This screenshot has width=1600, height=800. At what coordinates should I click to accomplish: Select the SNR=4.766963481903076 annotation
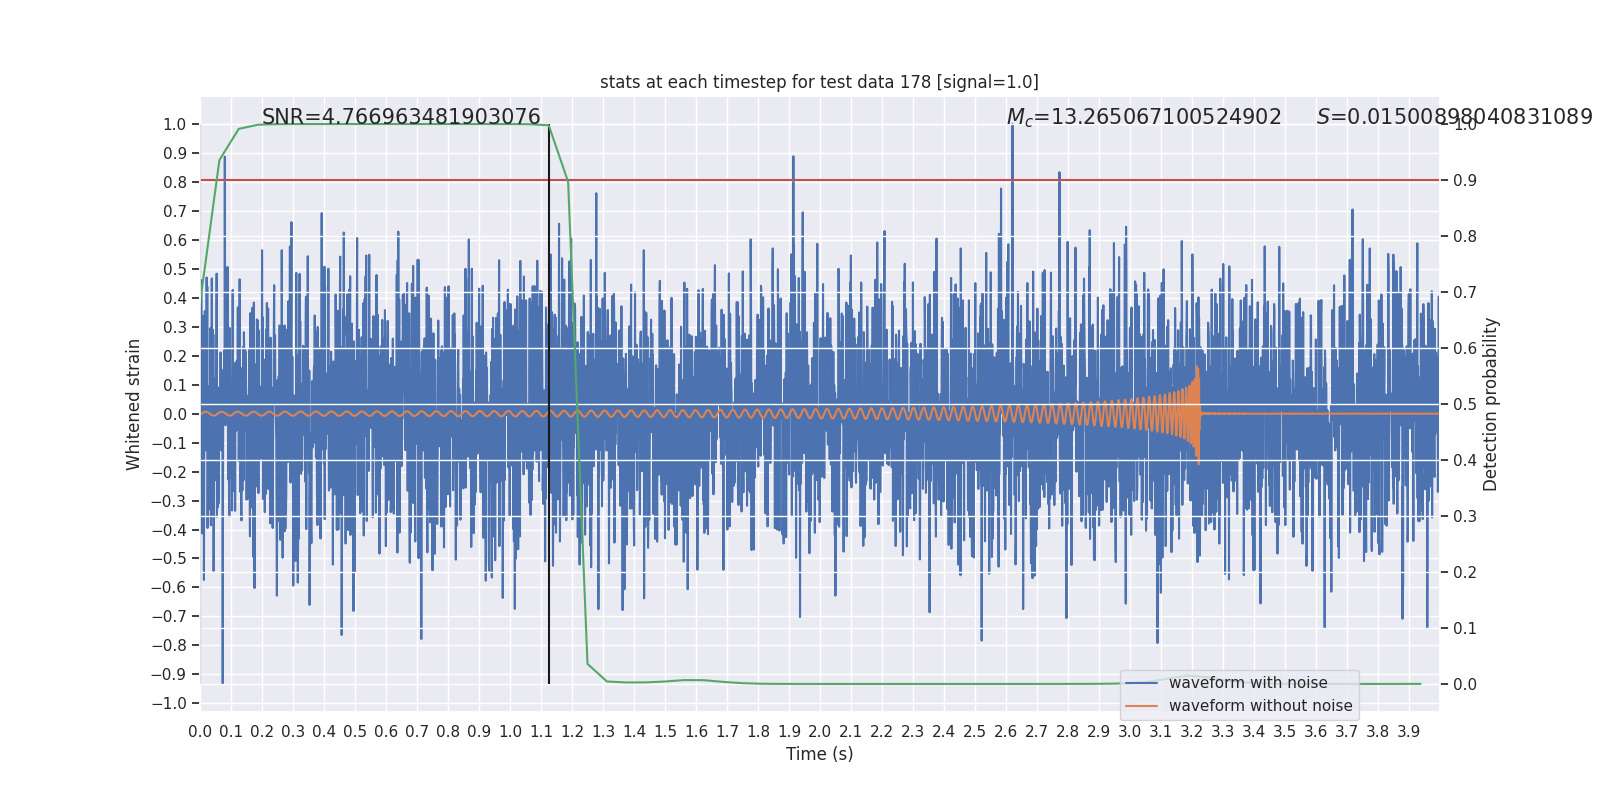point(401,117)
